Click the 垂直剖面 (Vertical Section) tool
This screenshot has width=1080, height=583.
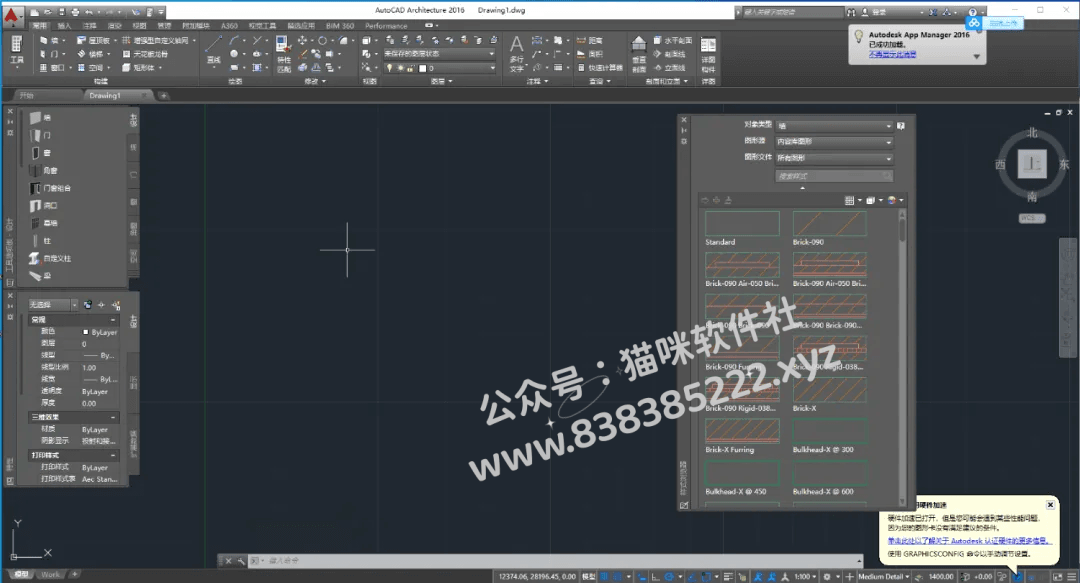tap(639, 54)
